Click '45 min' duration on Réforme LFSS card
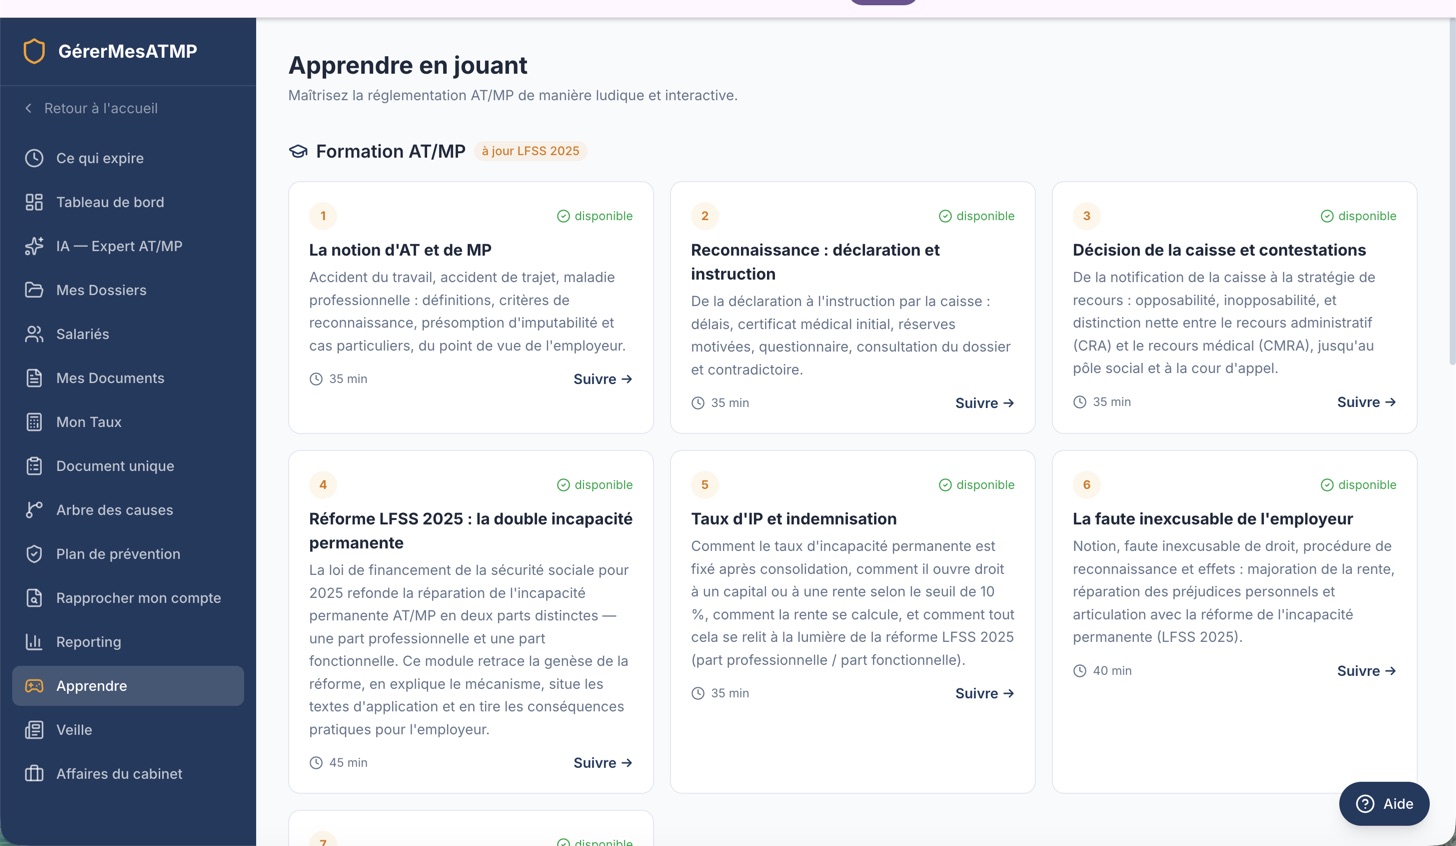The image size is (1456, 846). (x=348, y=763)
